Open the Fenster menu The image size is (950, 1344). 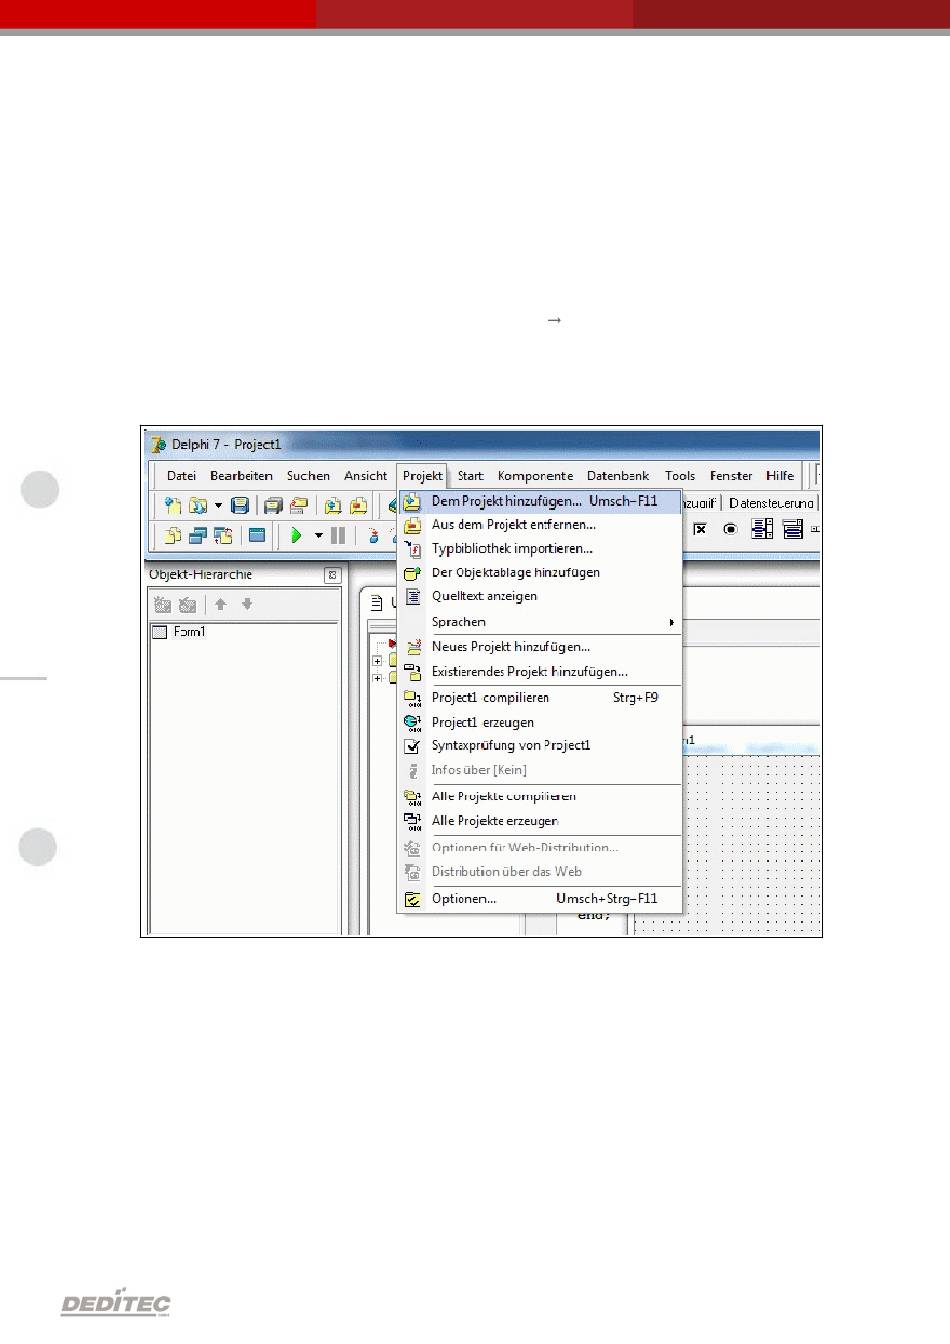pyautogui.click(x=731, y=476)
